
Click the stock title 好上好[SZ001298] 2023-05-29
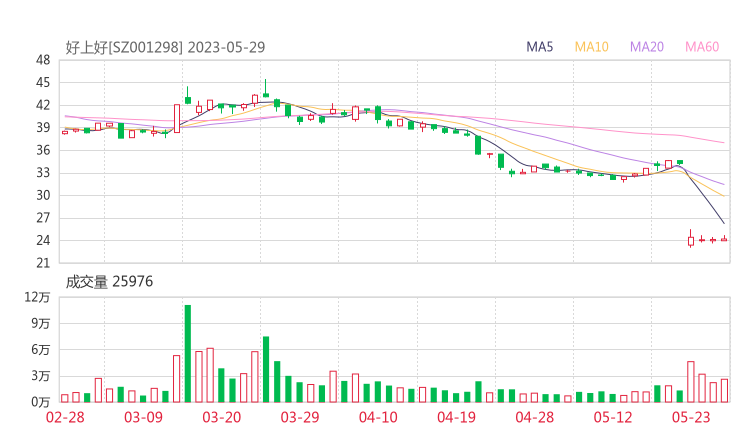tap(165, 47)
